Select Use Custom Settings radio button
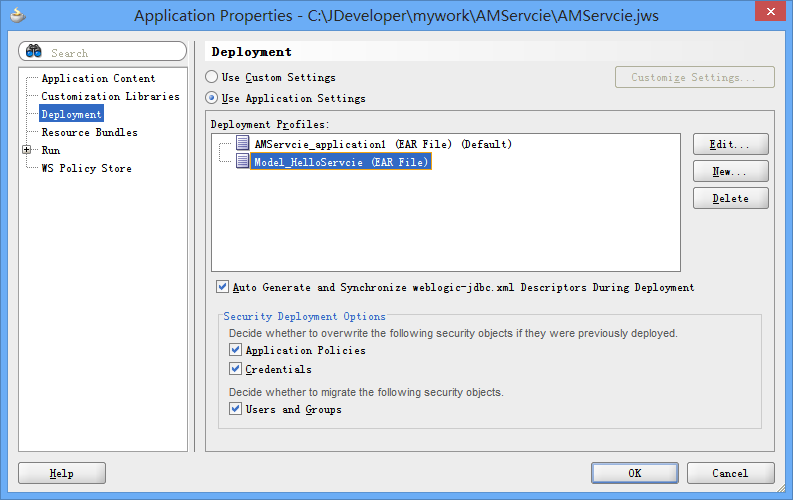 (211, 77)
